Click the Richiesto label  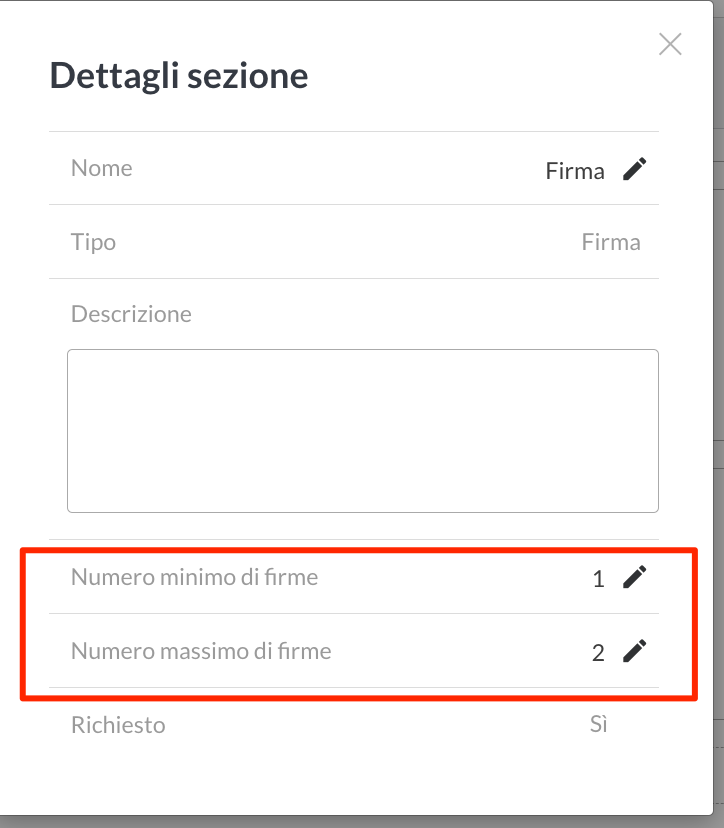pyautogui.click(x=118, y=725)
